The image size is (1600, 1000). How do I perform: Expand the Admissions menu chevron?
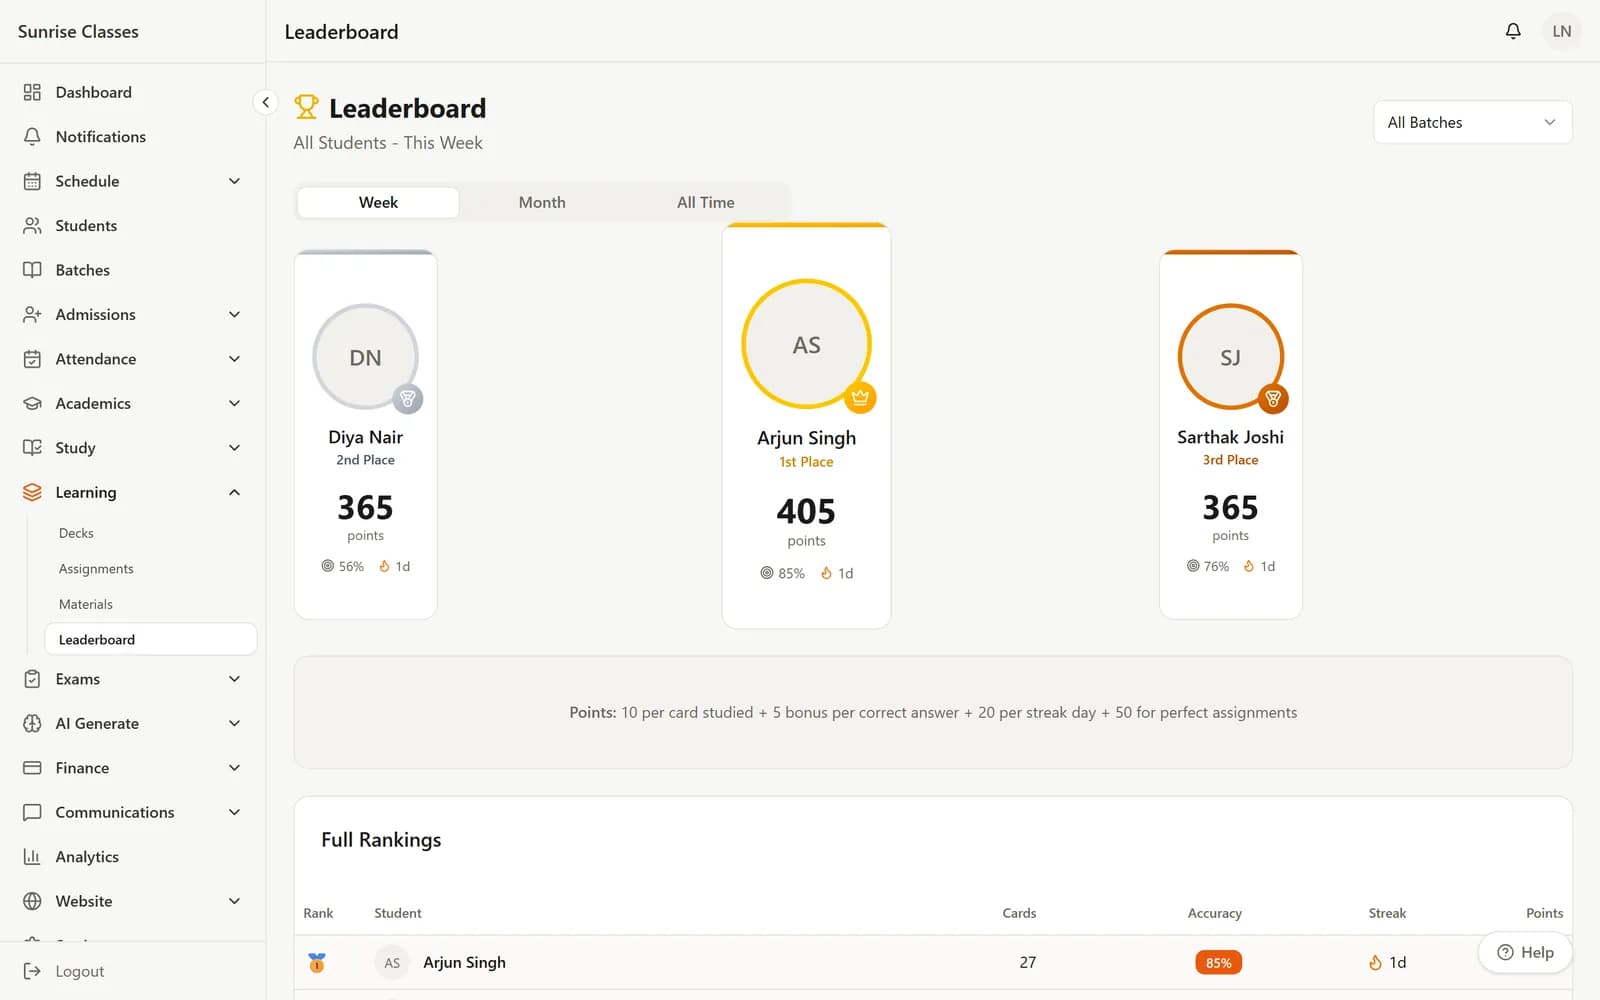click(x=234, y=314)
